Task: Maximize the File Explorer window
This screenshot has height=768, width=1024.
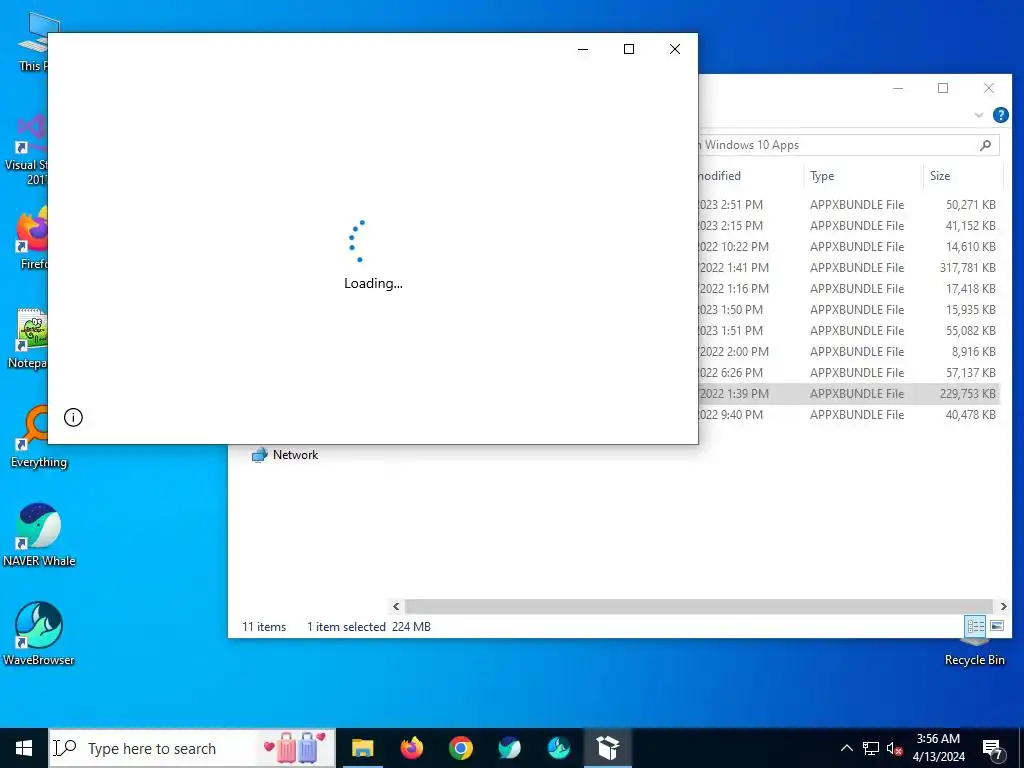Action: tap(943, 88)
